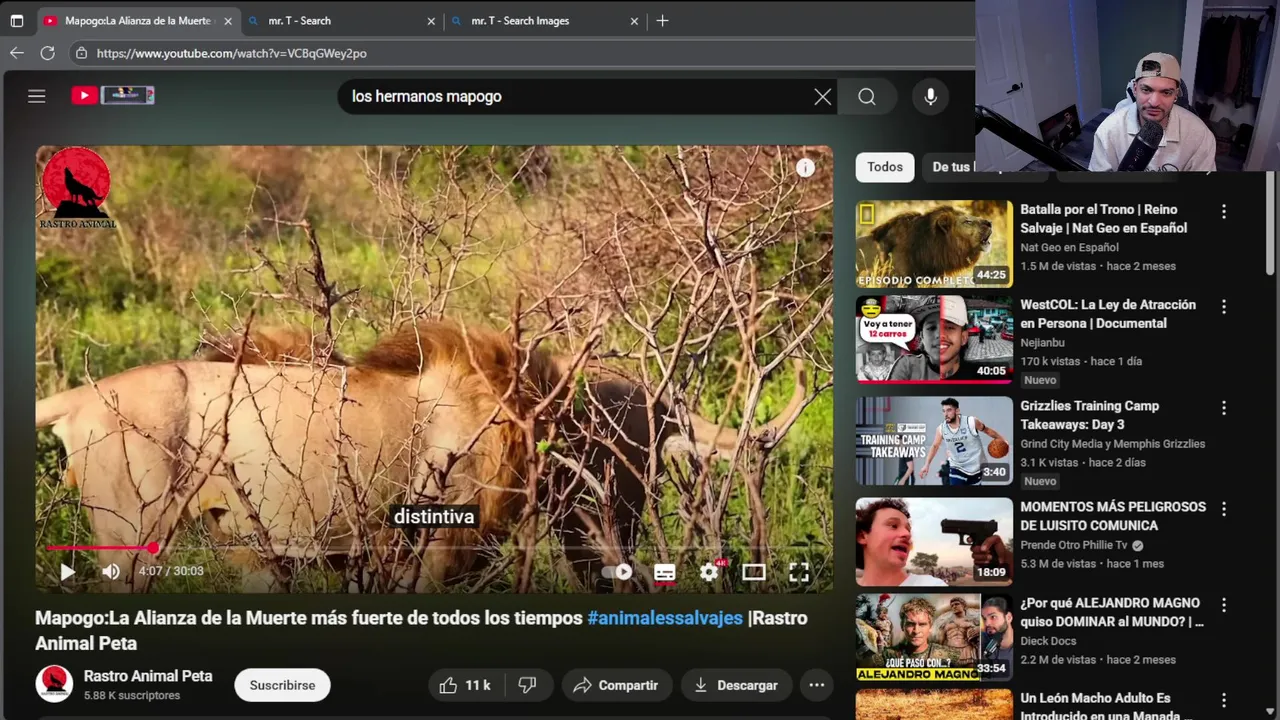Image resolution: width=1280 pixels, height=720 pixels.
Task: Start voice search with the microphone
Action: point(930,96)
